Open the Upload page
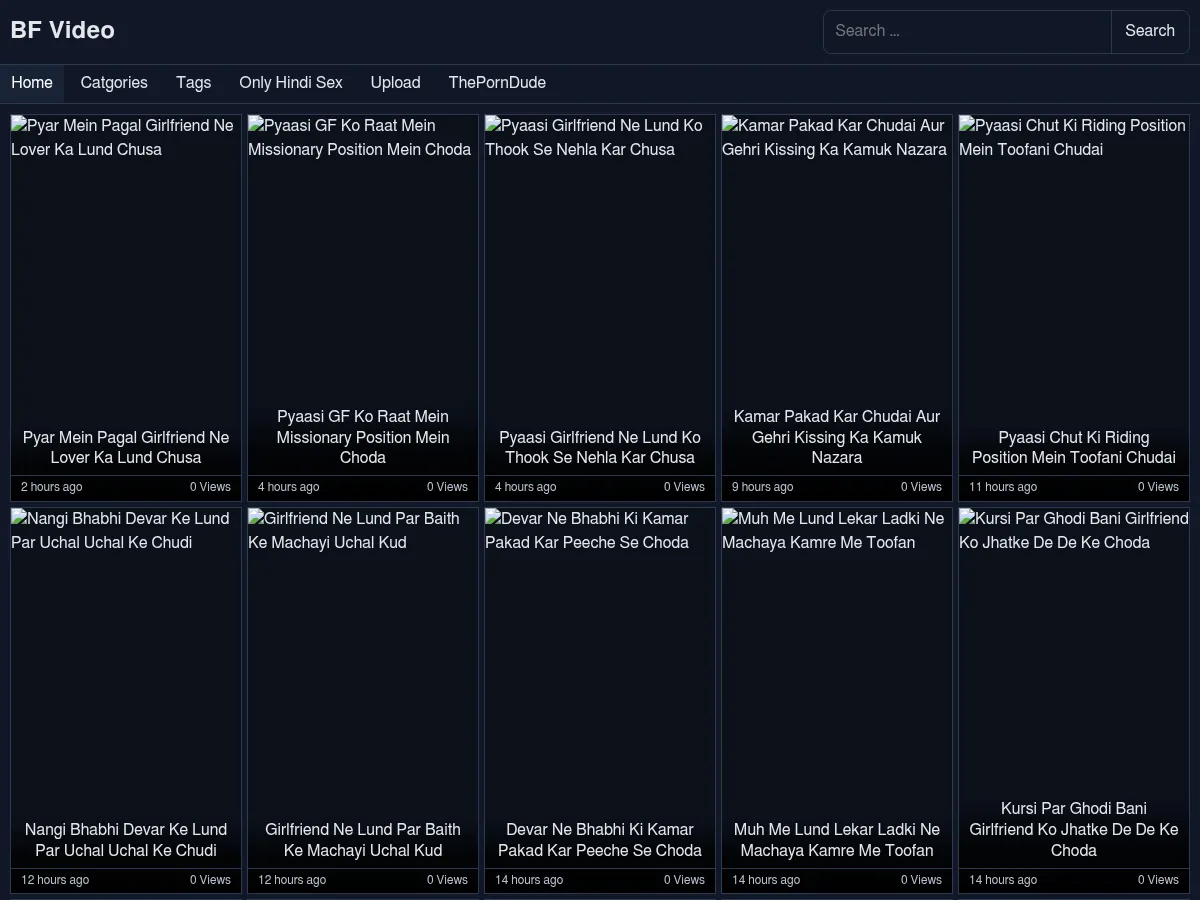1200x900 pixels. pos(395,83)
